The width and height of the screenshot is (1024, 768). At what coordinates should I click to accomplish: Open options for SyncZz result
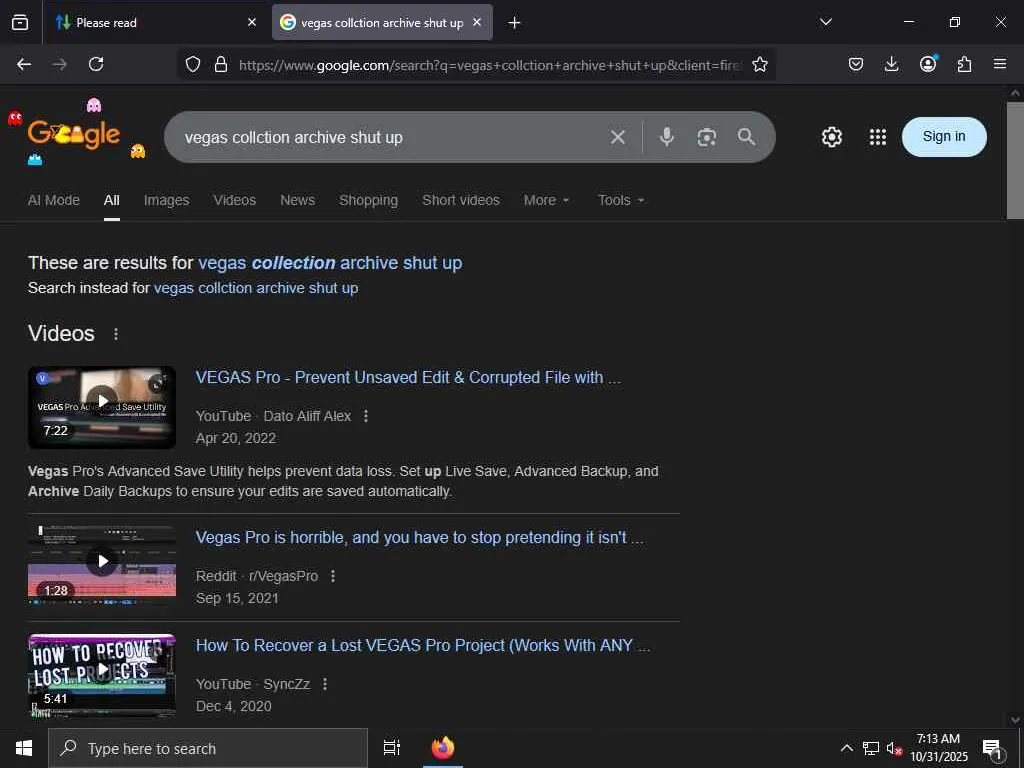[x=325, y=684]
